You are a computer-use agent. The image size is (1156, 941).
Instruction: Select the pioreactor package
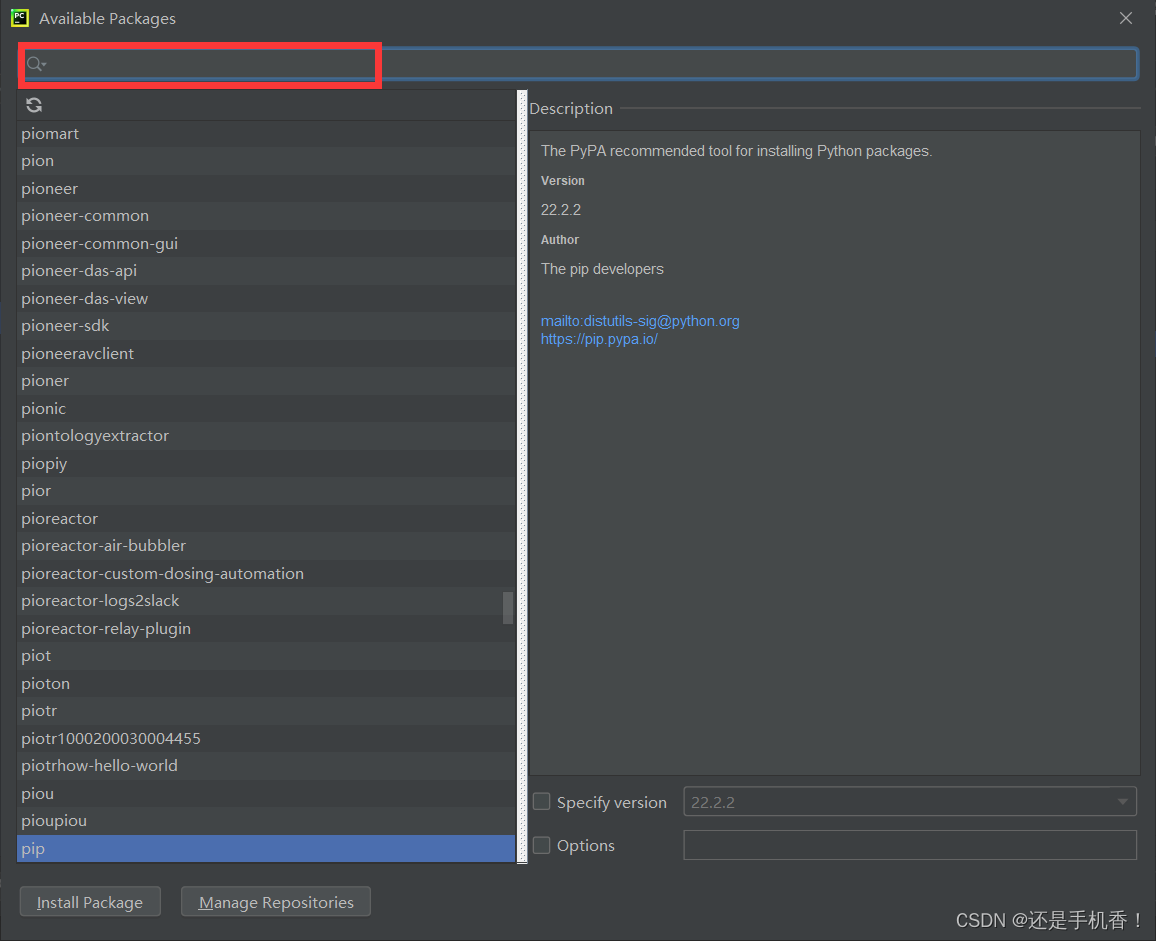266,519
